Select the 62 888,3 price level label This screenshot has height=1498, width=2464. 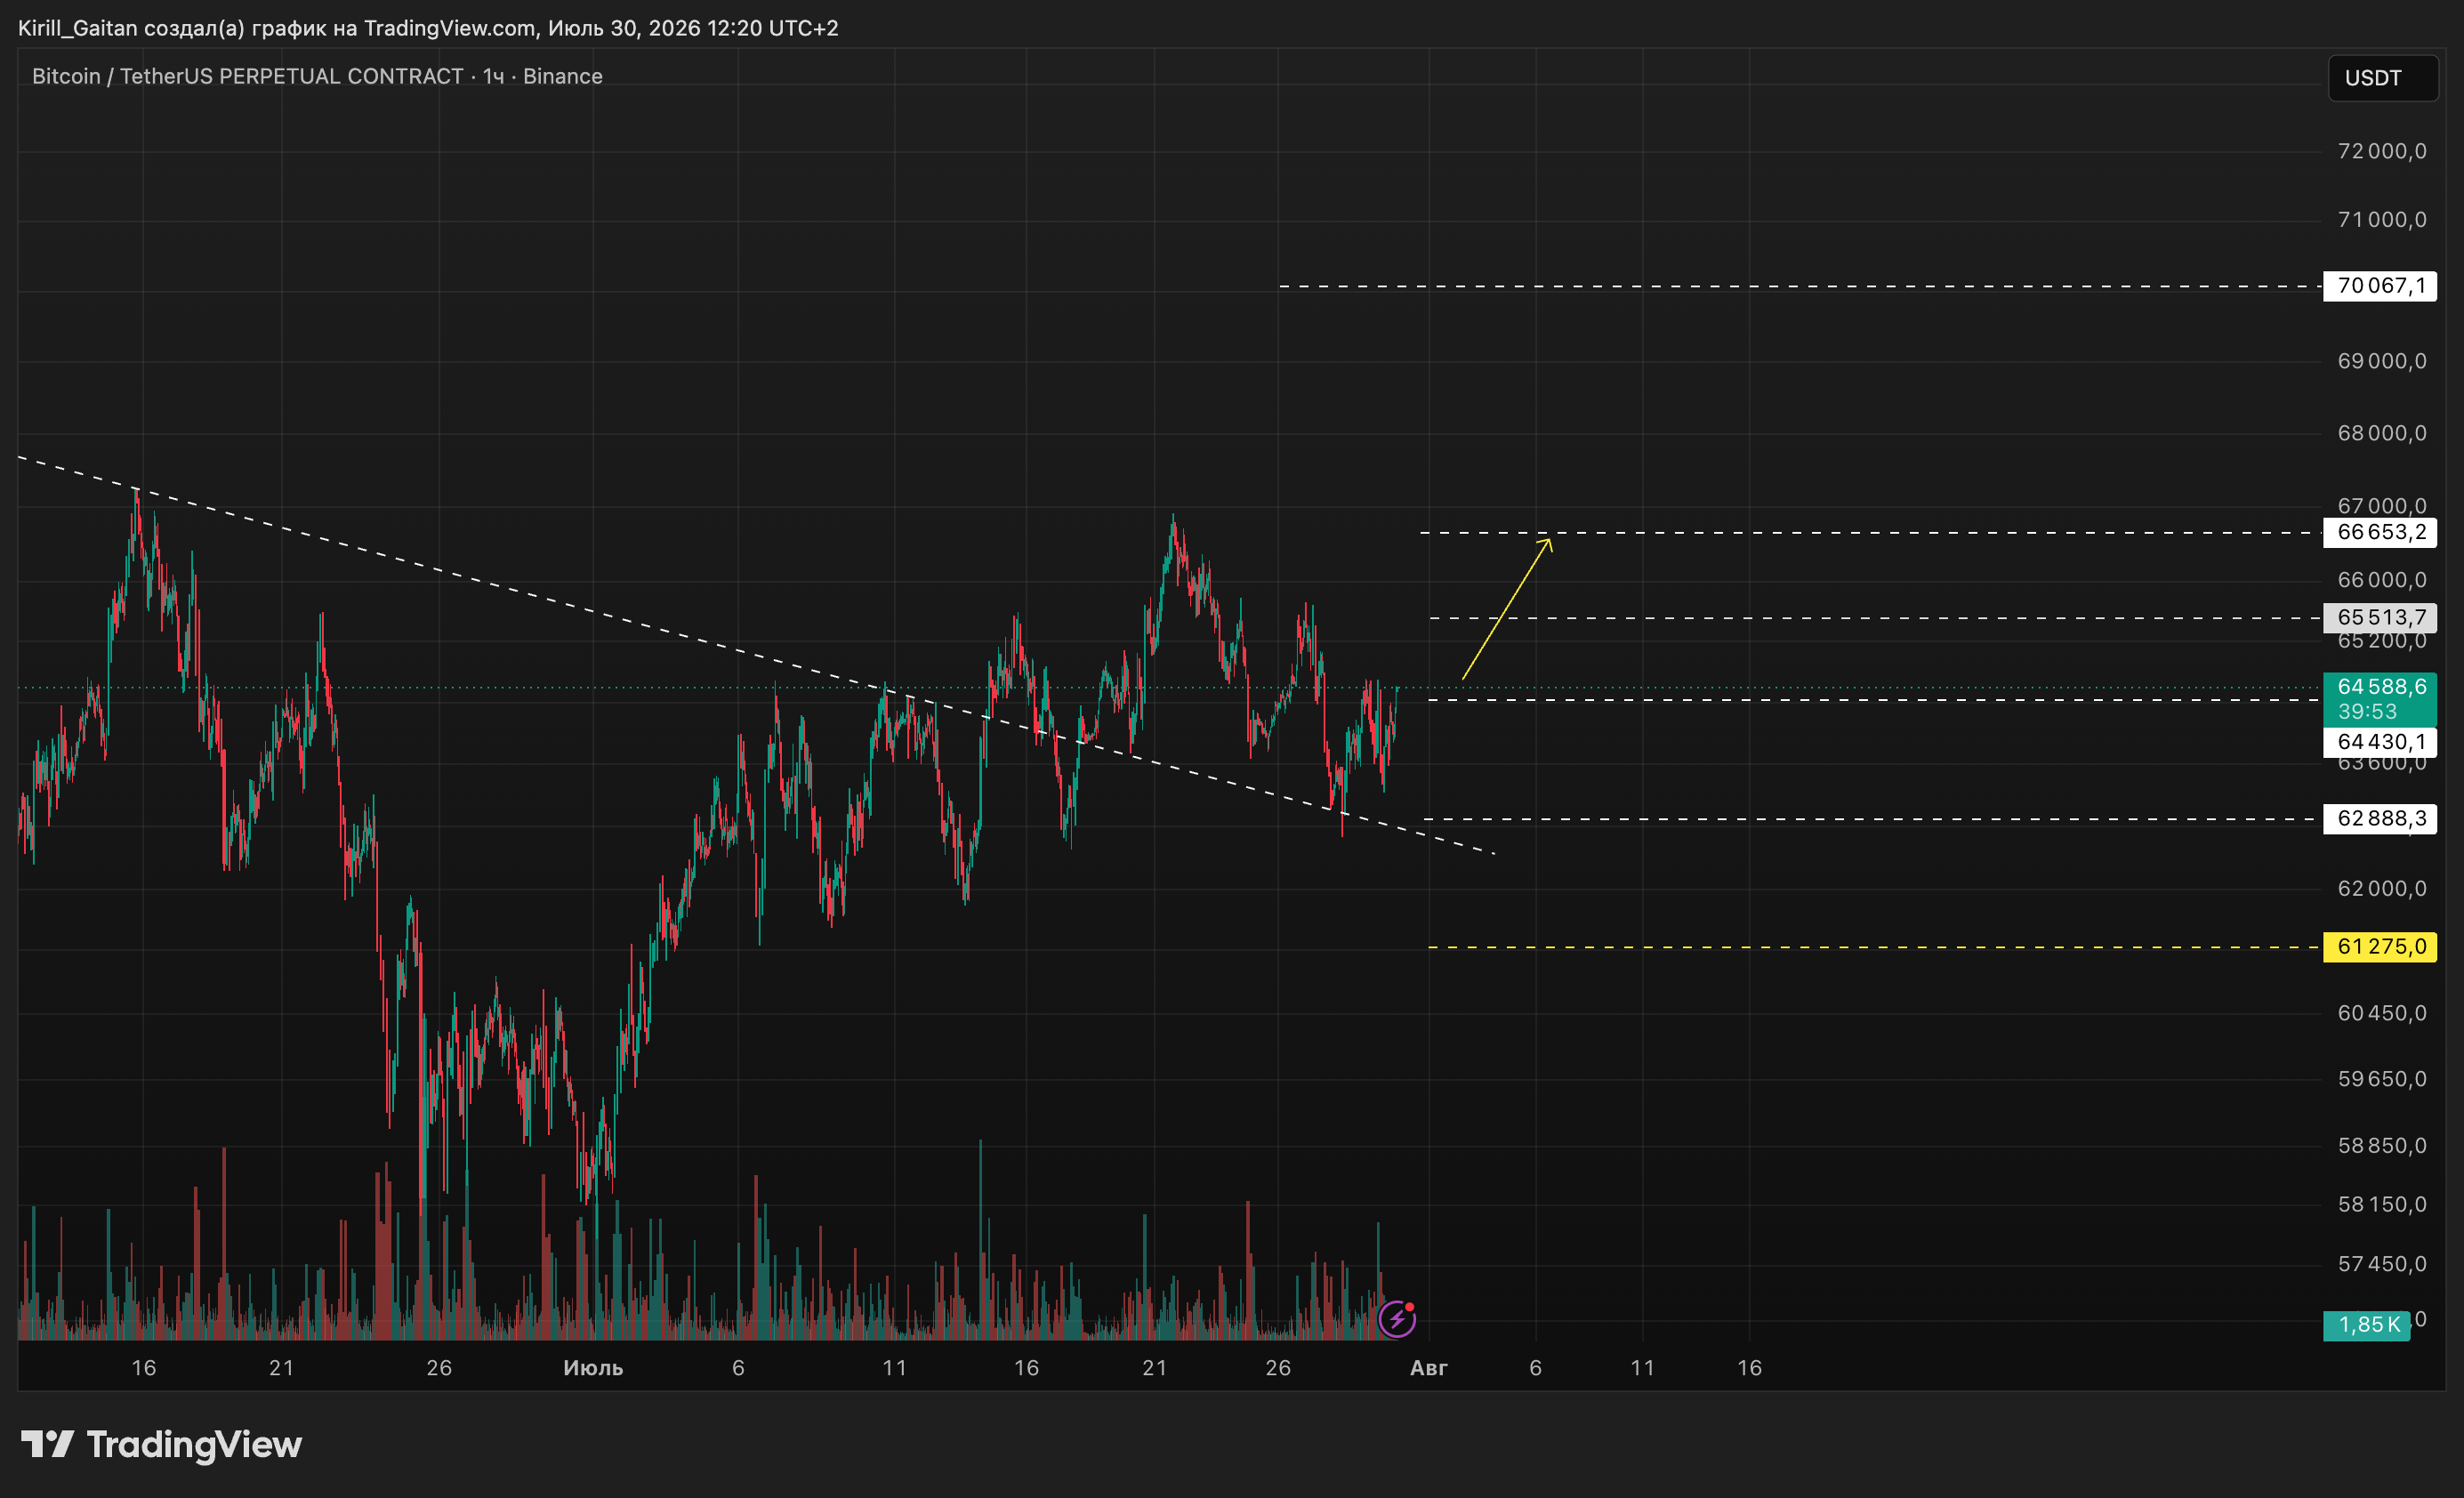coord(2380,819)
